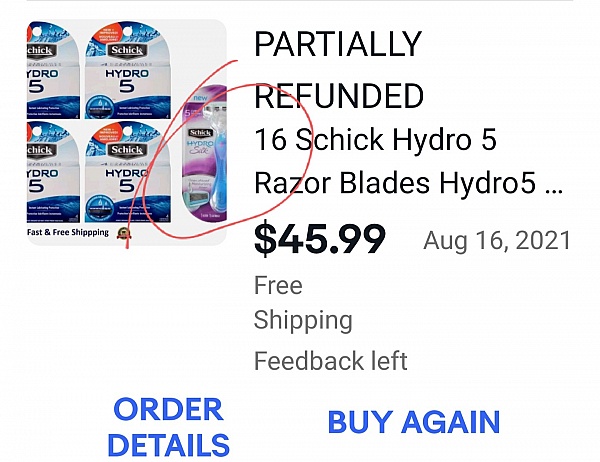
Task: Click the top-left Schick Hydro 5 box
Action: (x=53, y=70)
